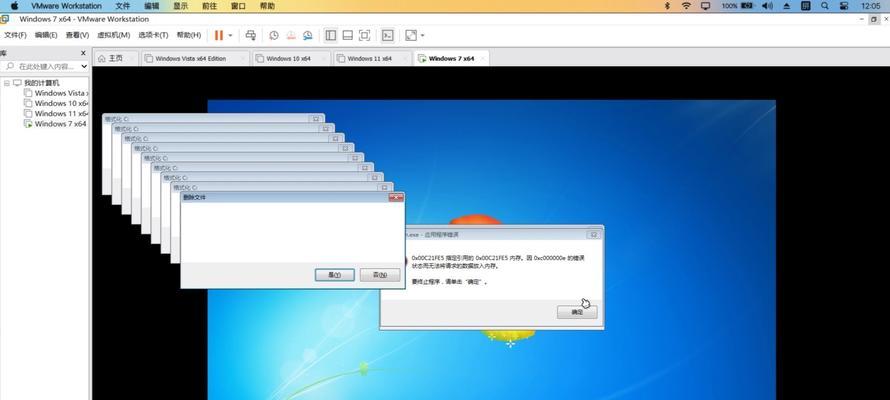The width and height of the screenshot is (890, 400).
Task: Close the library panel with its X
Action: [x=83, y=53]
